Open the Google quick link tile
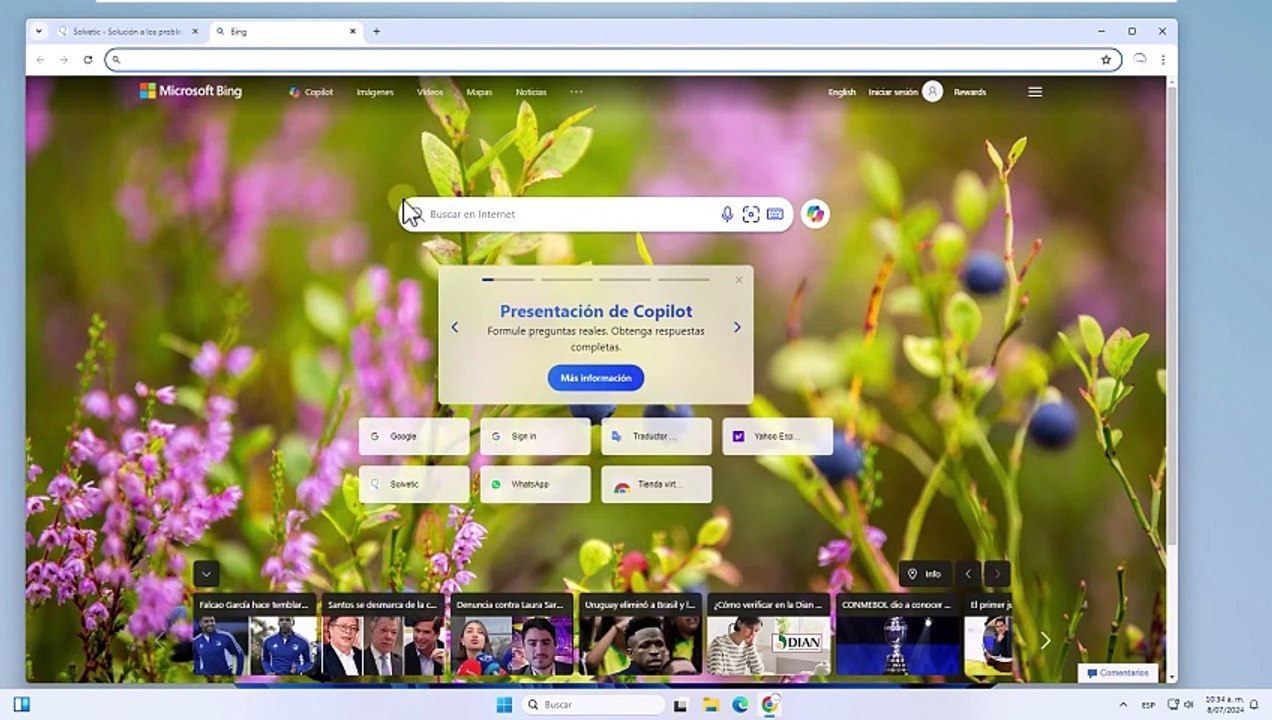The width and height of the screenshot is (1272, 720). [414, 436]
